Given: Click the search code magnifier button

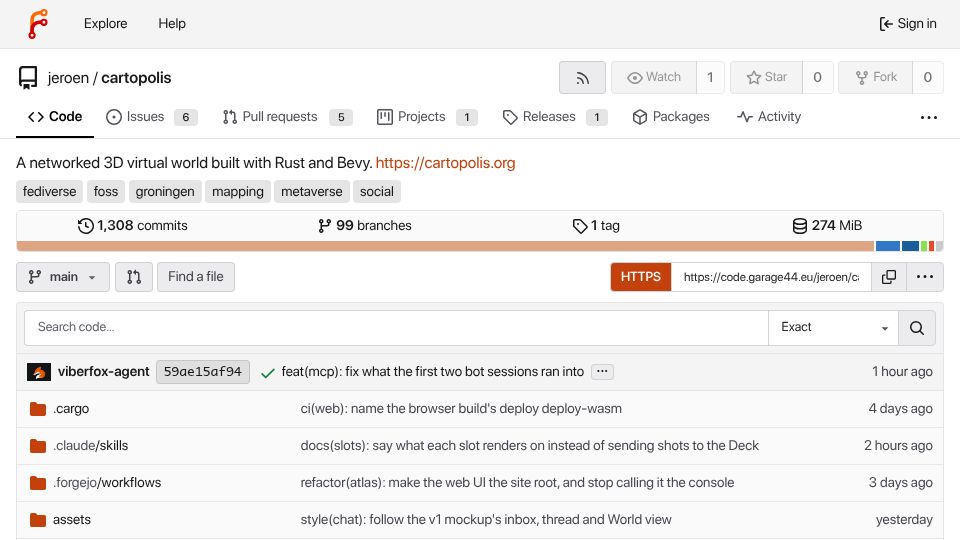Looking at the screenshot, I should coord(917,328).
